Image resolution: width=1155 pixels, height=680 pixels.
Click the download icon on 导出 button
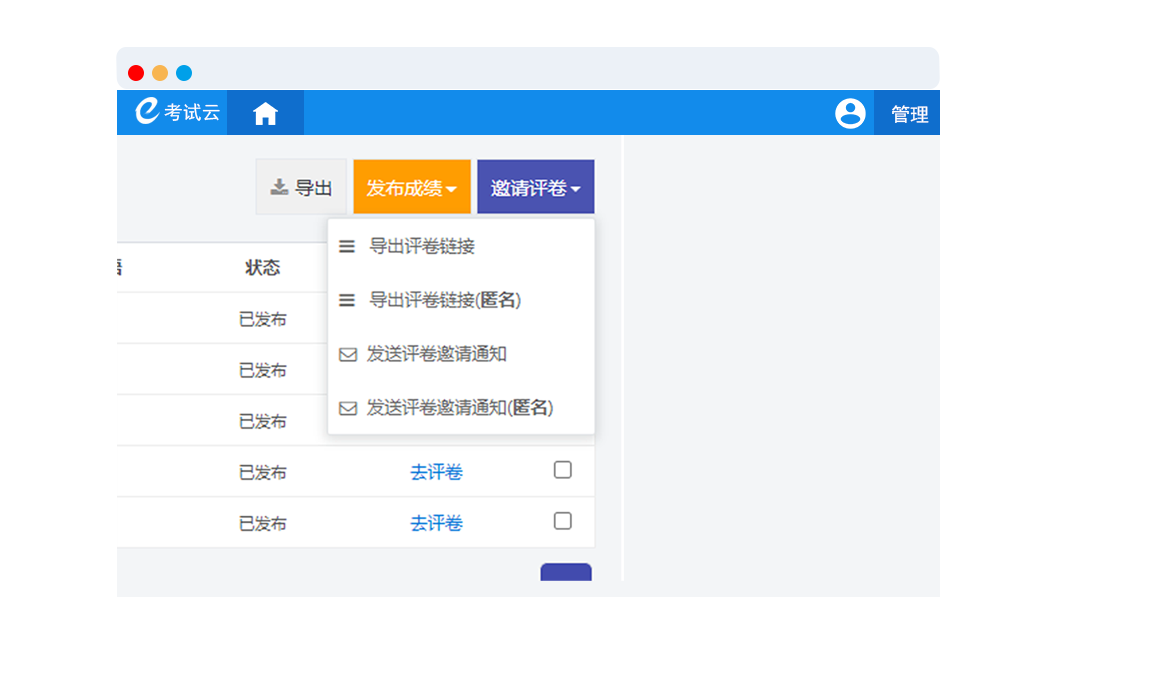click(279, 187)
